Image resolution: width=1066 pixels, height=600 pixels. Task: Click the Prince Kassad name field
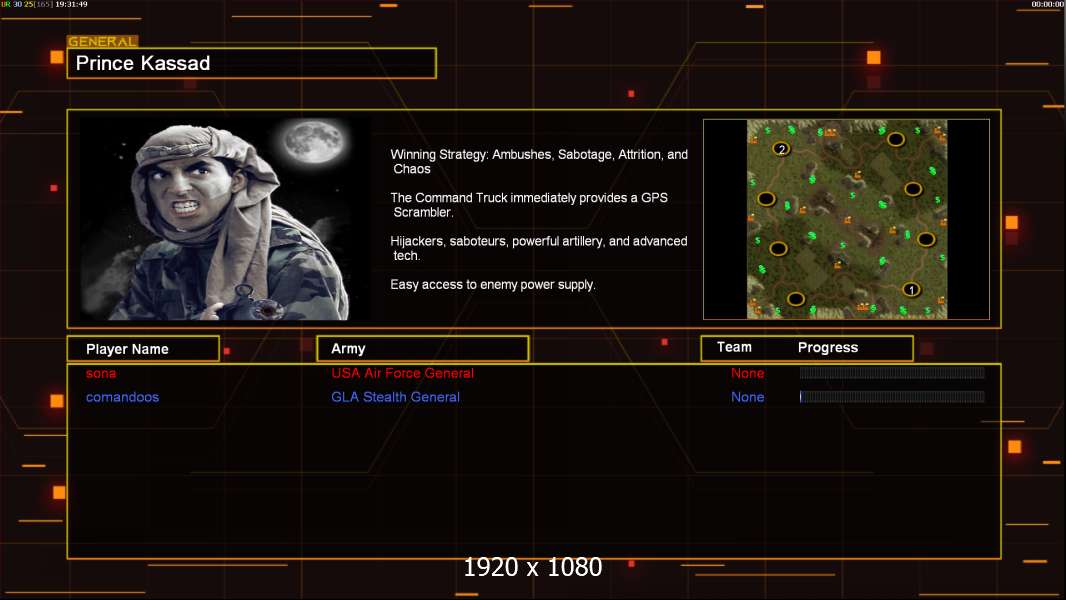(x=252, y=63)
